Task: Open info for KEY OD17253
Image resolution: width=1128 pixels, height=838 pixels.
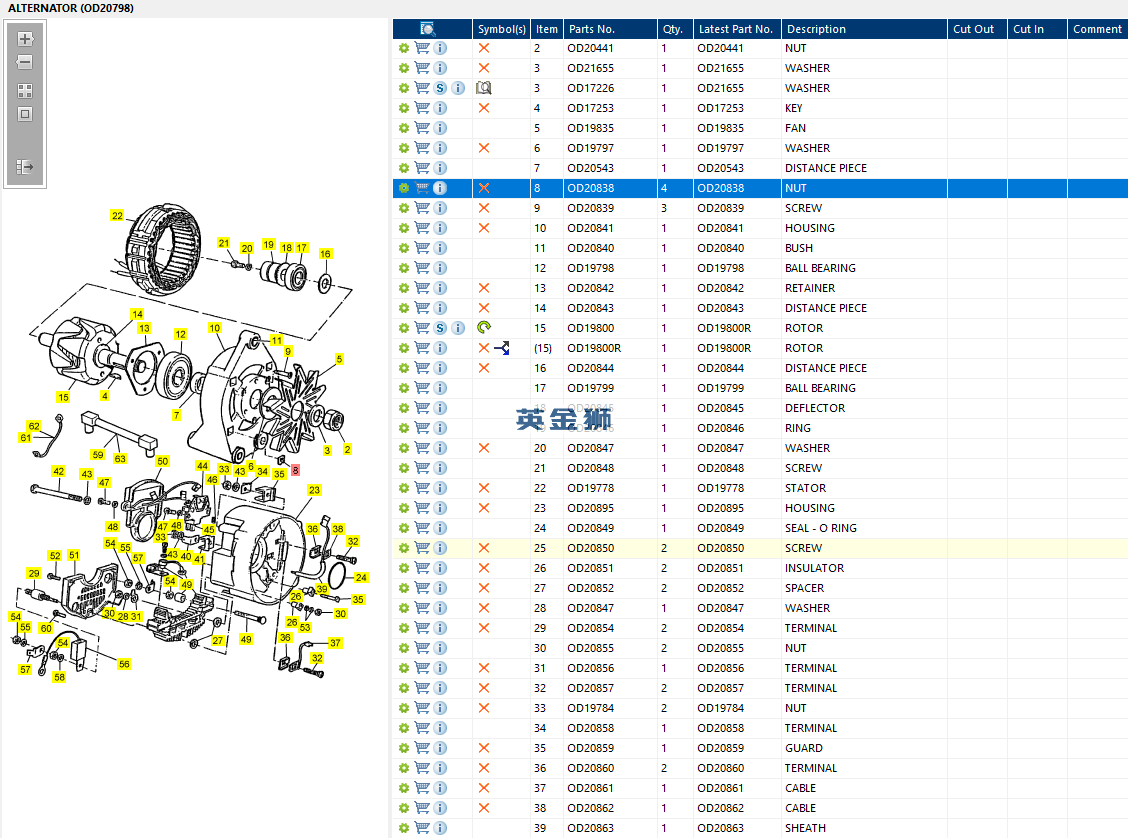Action: pos(440,108)
